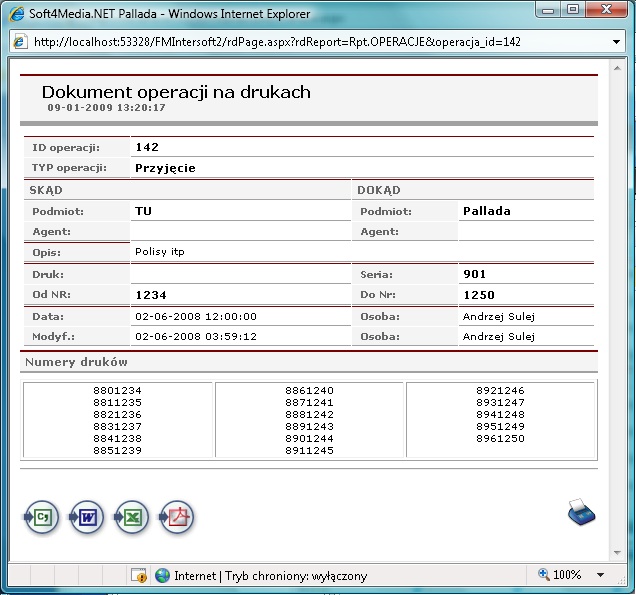This screenshot has height=595, width=636.
Task: Click the operation type 'Przyjęcie'
Action: coord(165,168)
